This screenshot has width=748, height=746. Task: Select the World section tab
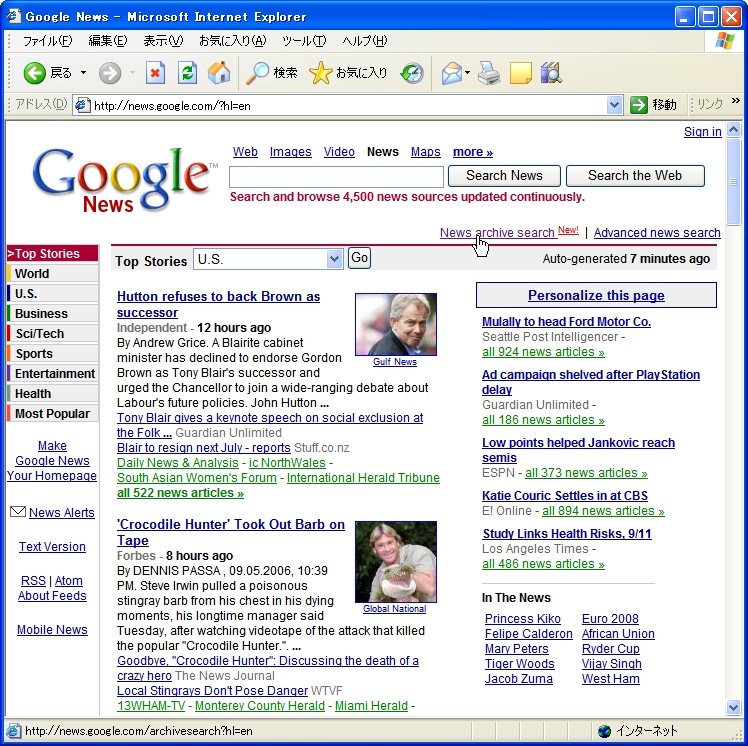pos(52,274)
